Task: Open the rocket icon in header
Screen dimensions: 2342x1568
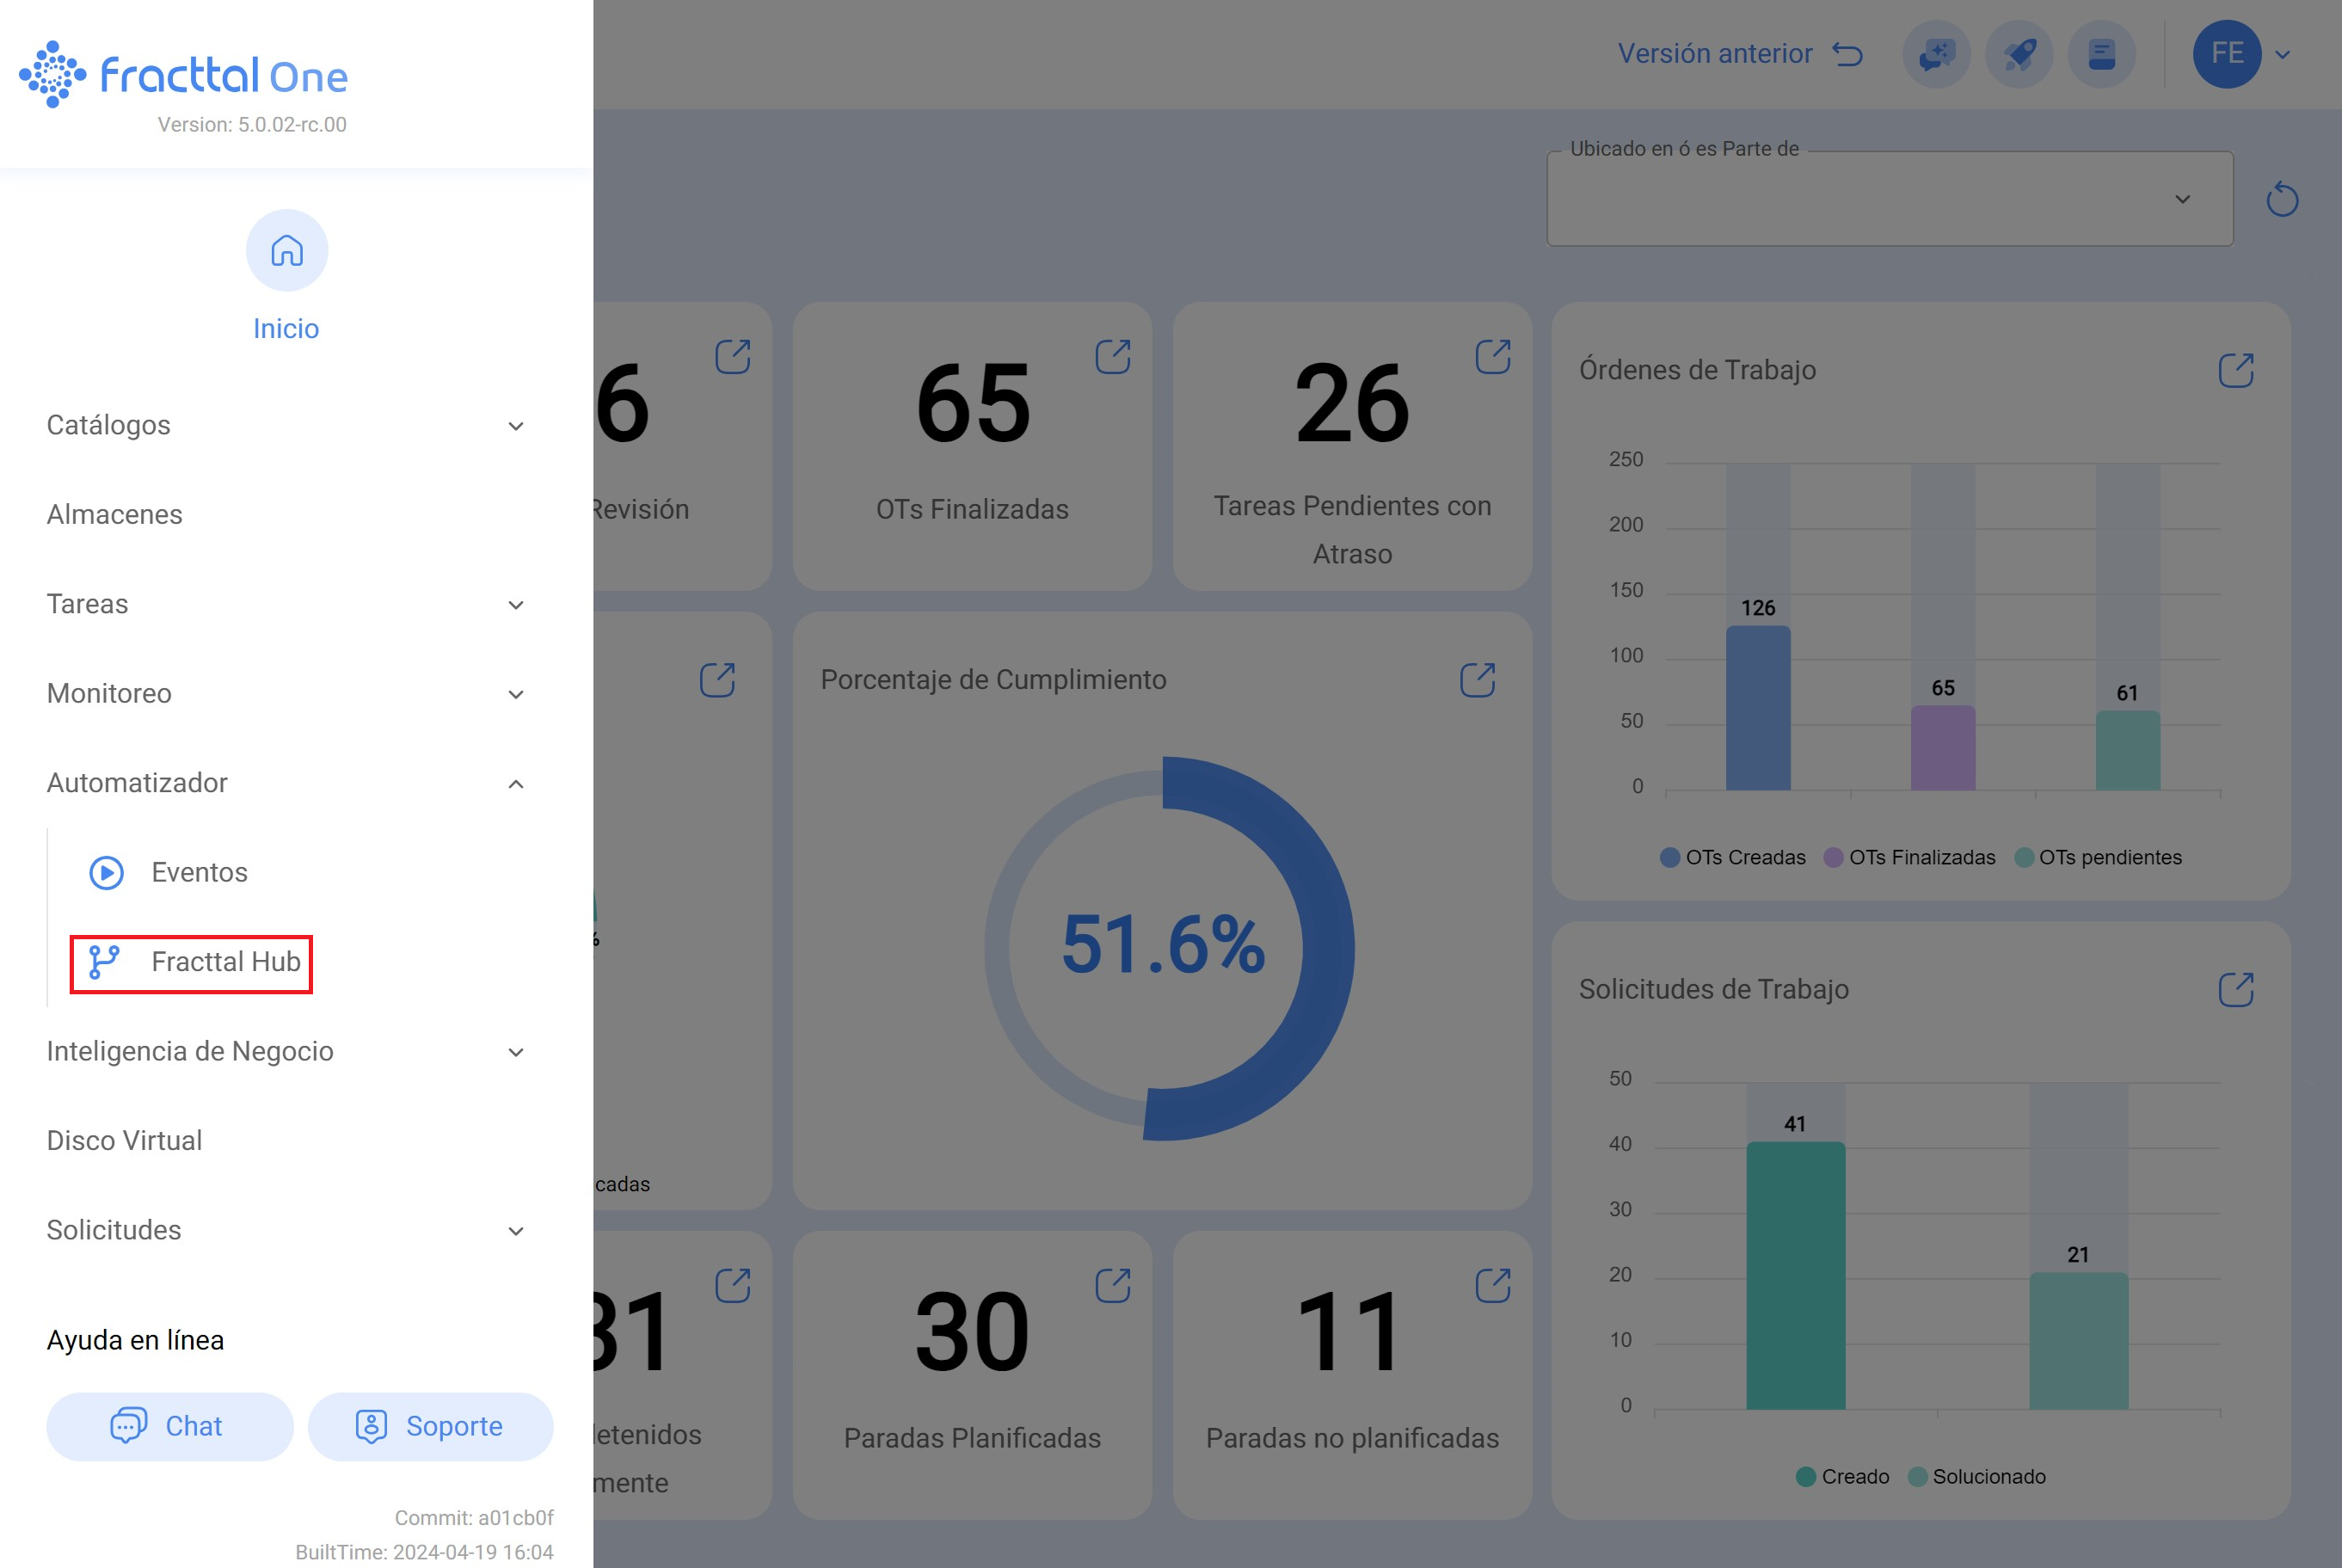Action: [2019, 54]
